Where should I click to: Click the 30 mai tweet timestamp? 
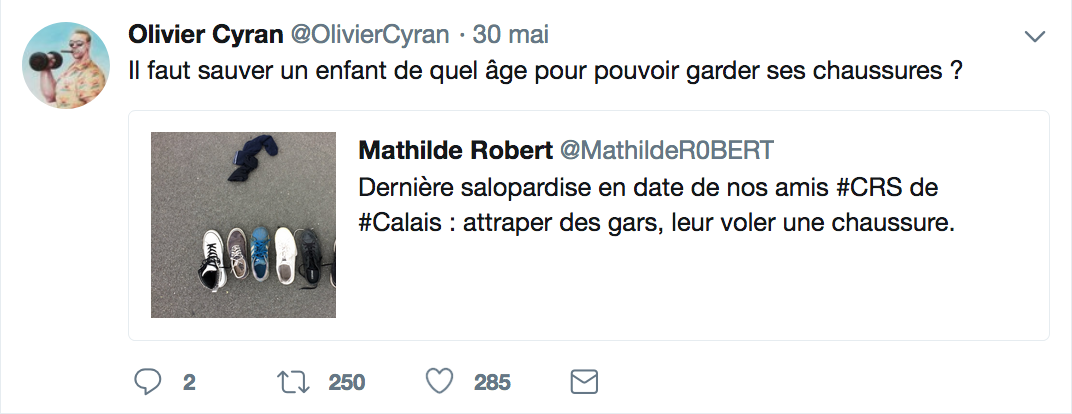(x=511, y=35)
